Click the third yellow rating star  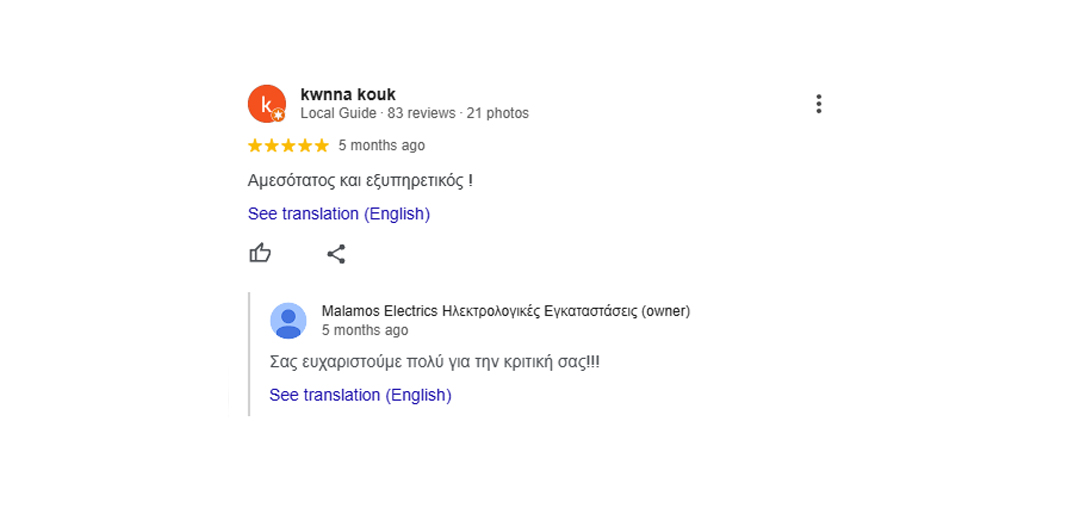[289, 145]
